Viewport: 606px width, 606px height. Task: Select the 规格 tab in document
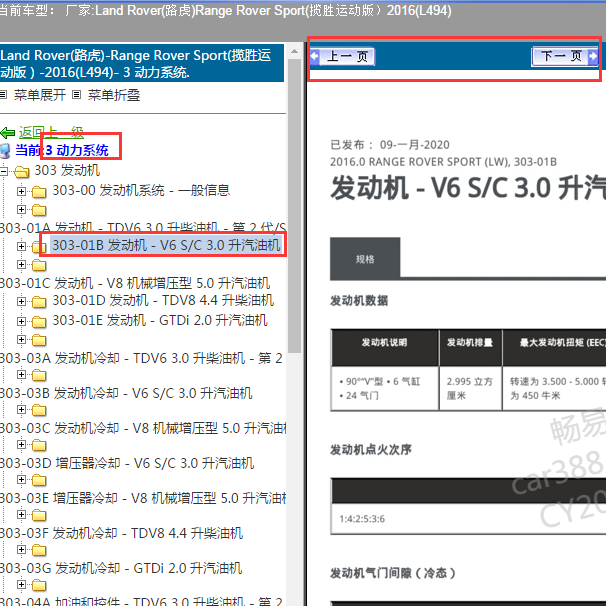pos(365,259)
